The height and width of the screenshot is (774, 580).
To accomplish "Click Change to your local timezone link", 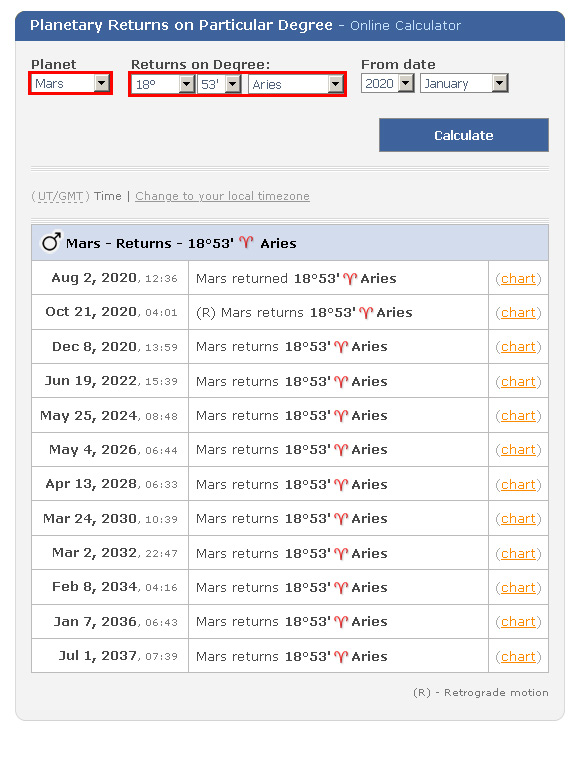I will [x=222, y=196].
